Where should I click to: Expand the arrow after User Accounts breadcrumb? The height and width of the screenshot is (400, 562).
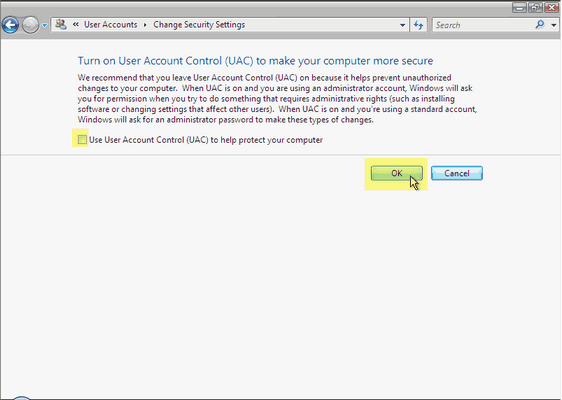pyautogui.click(x=145, y=25)
